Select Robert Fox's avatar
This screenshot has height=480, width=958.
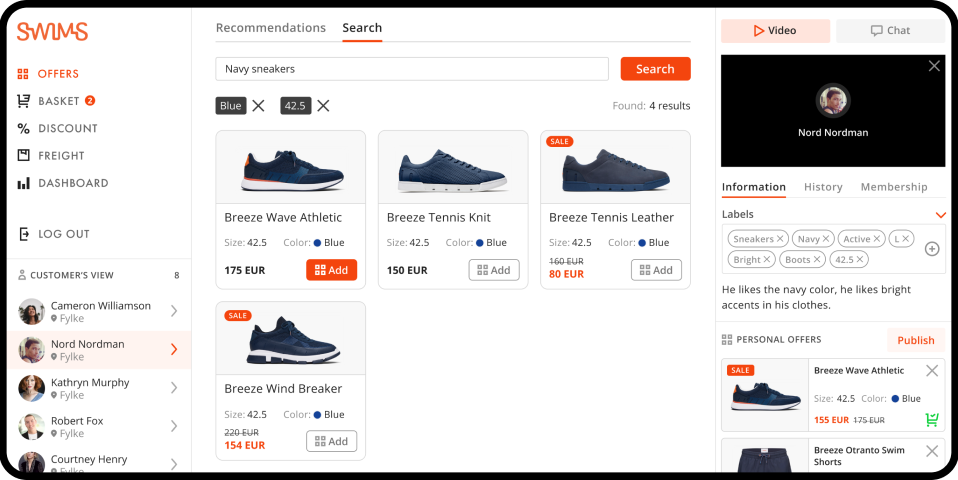[x=32, y=426]
